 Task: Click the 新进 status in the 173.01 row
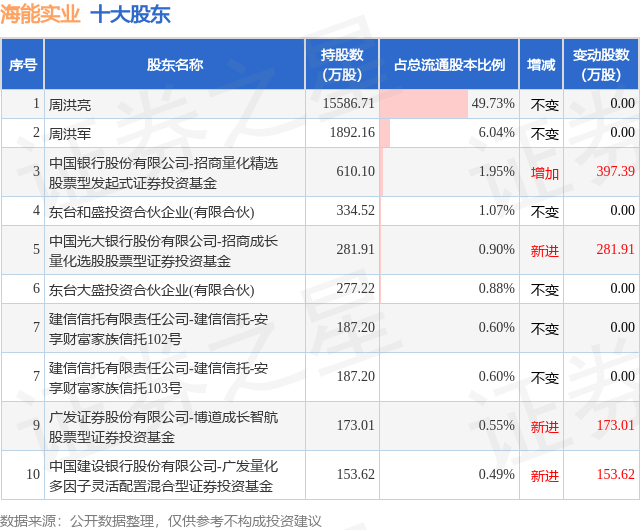[544, 427]
